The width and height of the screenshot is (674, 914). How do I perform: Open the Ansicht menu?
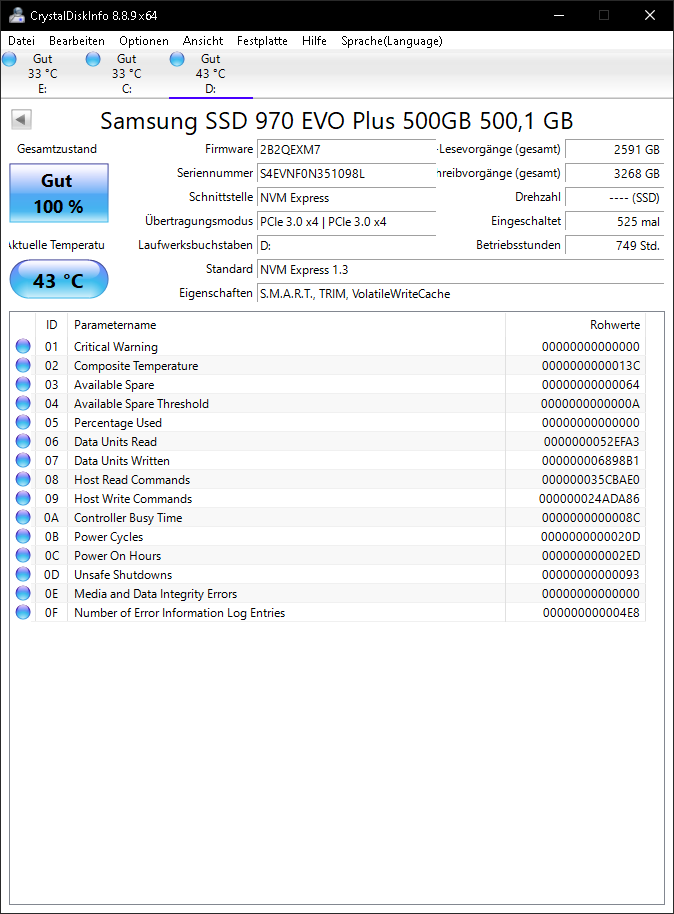point(203,41)
